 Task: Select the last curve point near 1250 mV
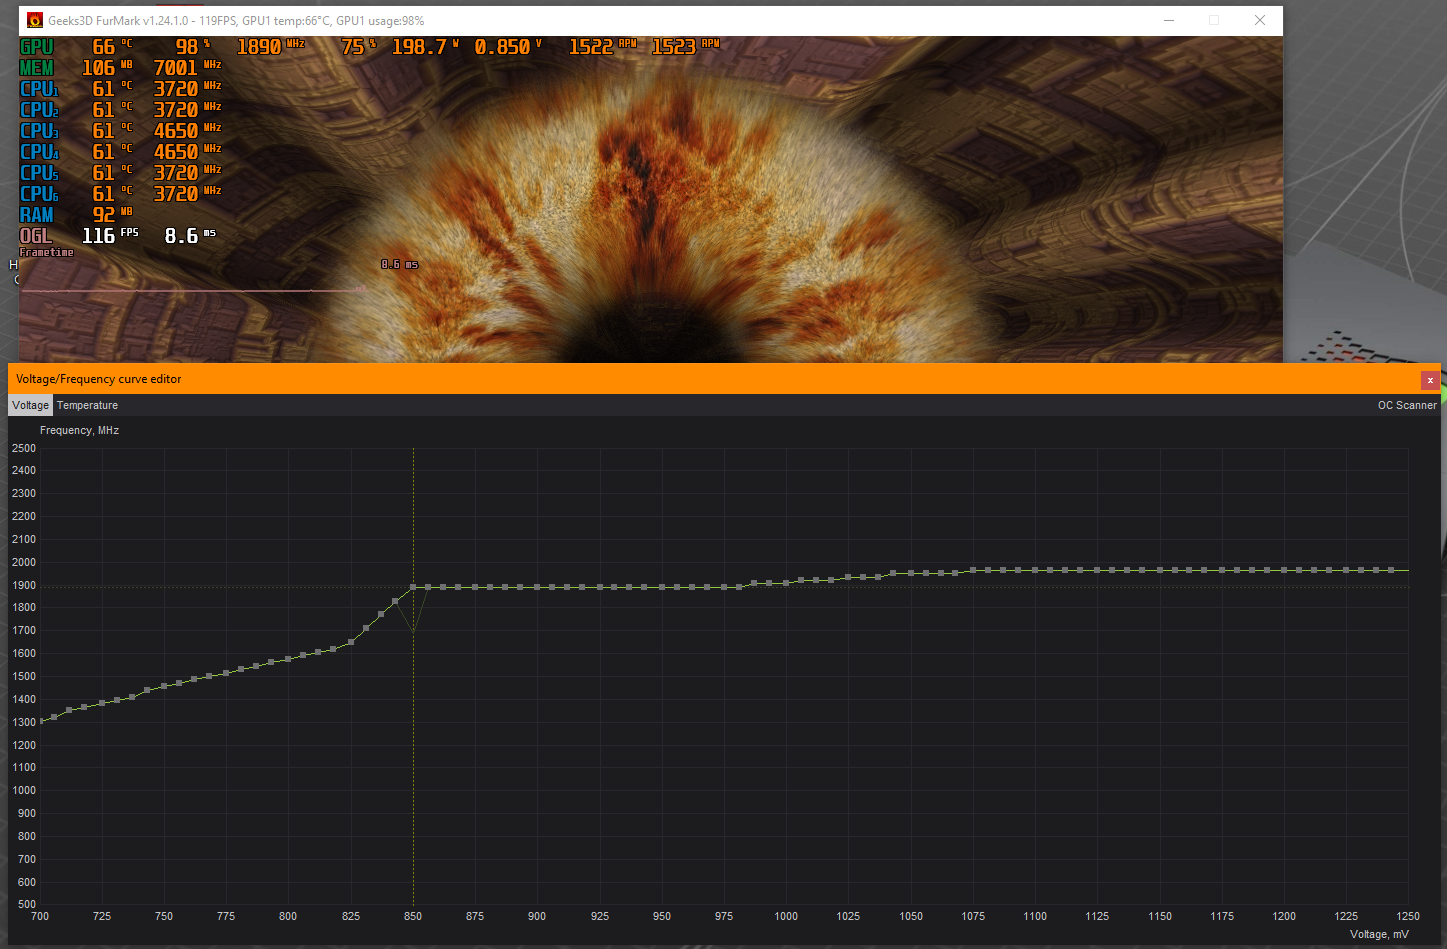tap(1391, 570)
